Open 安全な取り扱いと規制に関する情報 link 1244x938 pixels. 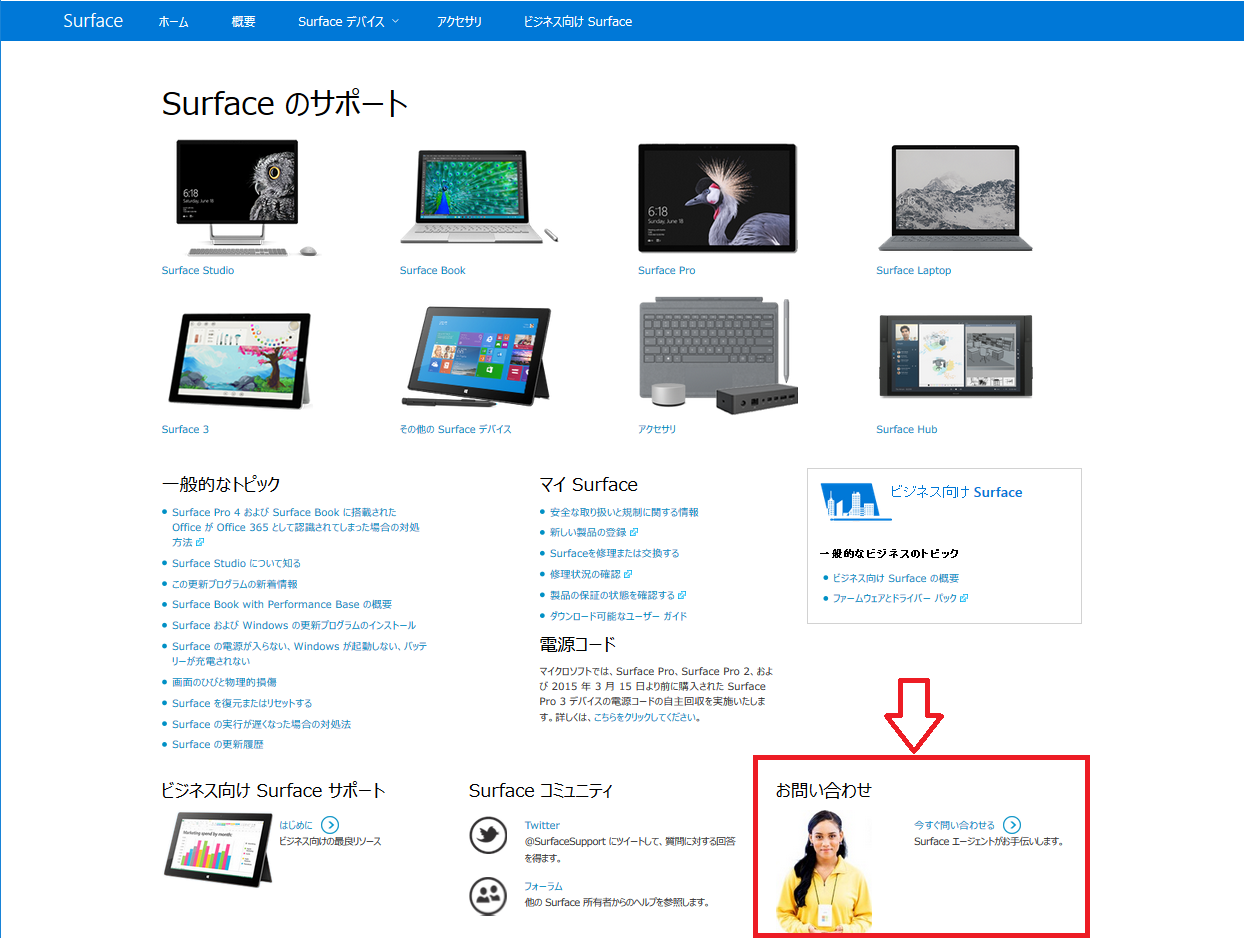(x=624, y=512)
